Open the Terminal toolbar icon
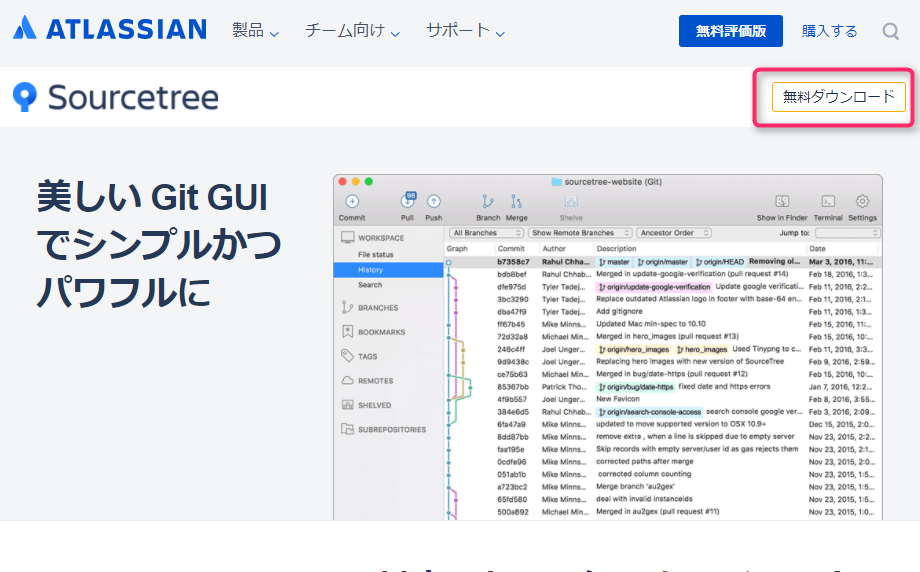The height and width of the screenshot is (572, 920). [828, 202]
